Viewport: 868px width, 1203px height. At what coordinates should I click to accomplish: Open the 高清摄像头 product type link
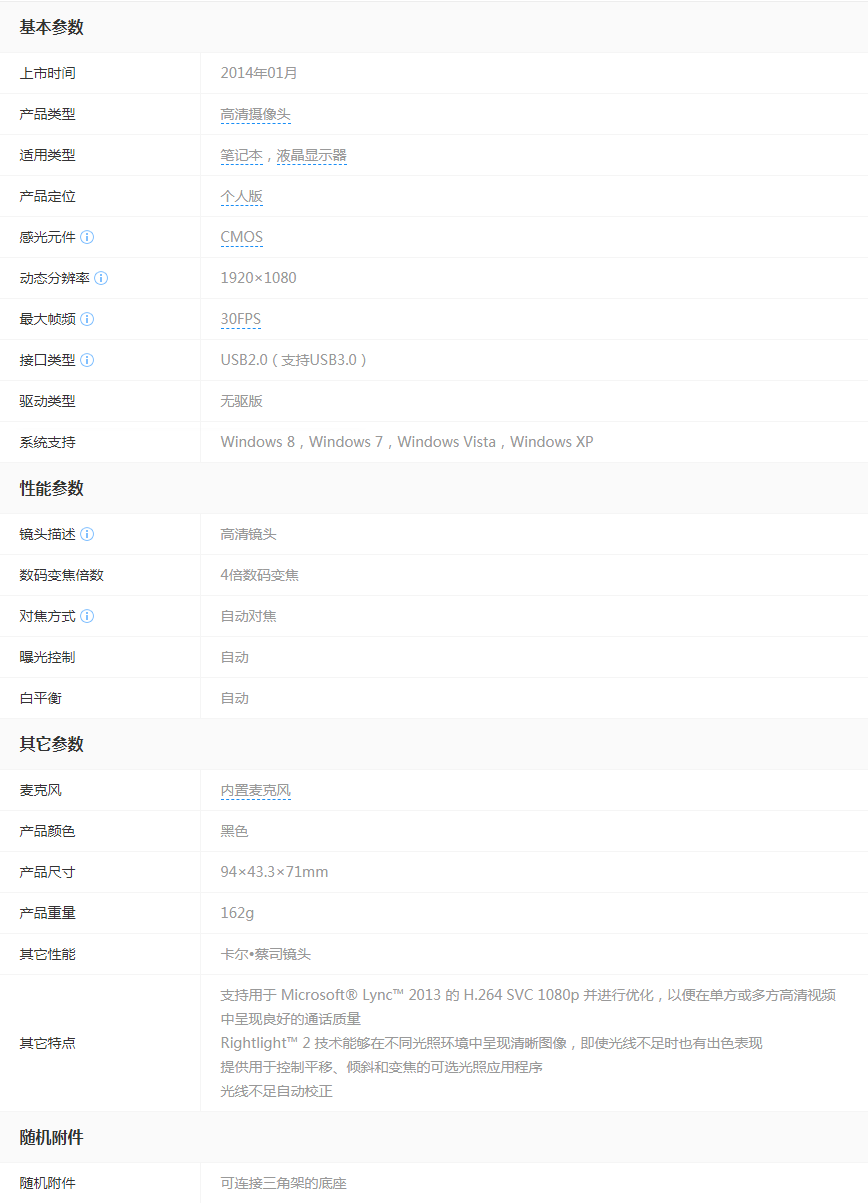[x=255, y=115]
